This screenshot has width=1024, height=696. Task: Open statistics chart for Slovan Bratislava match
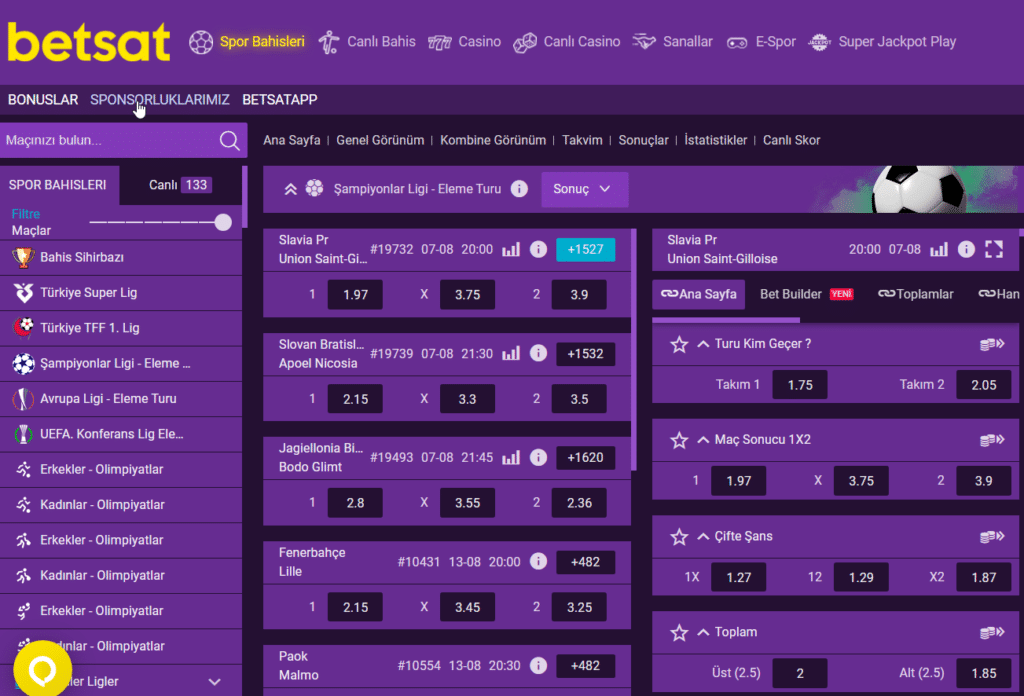pos(511,353)
